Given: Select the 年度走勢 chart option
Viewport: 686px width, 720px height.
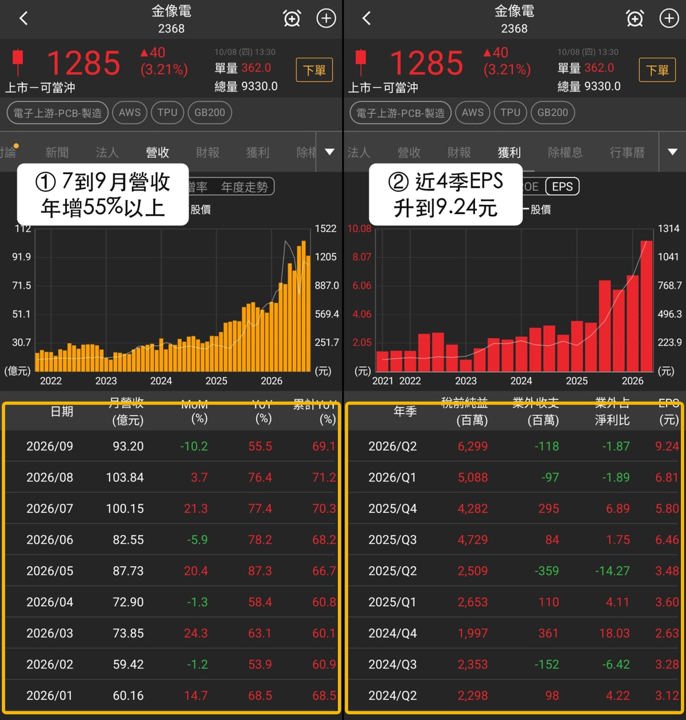Looking at the screenshot, I should [244, 186].
